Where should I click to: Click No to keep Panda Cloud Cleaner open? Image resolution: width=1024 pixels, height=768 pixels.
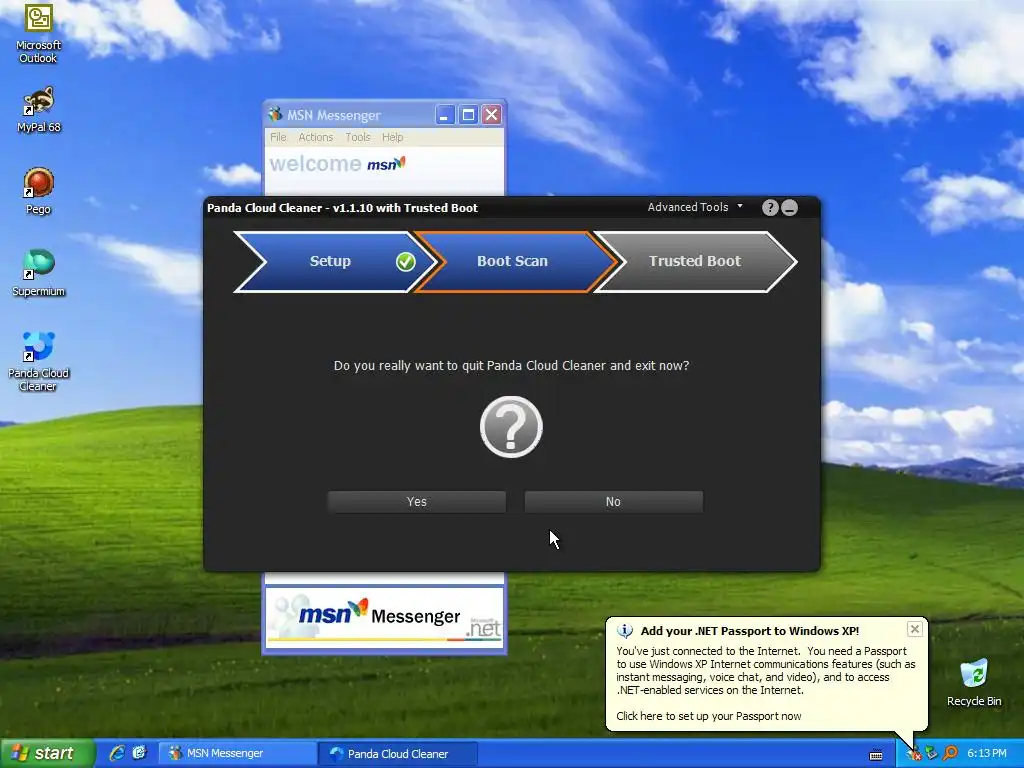tap(613, 502)
